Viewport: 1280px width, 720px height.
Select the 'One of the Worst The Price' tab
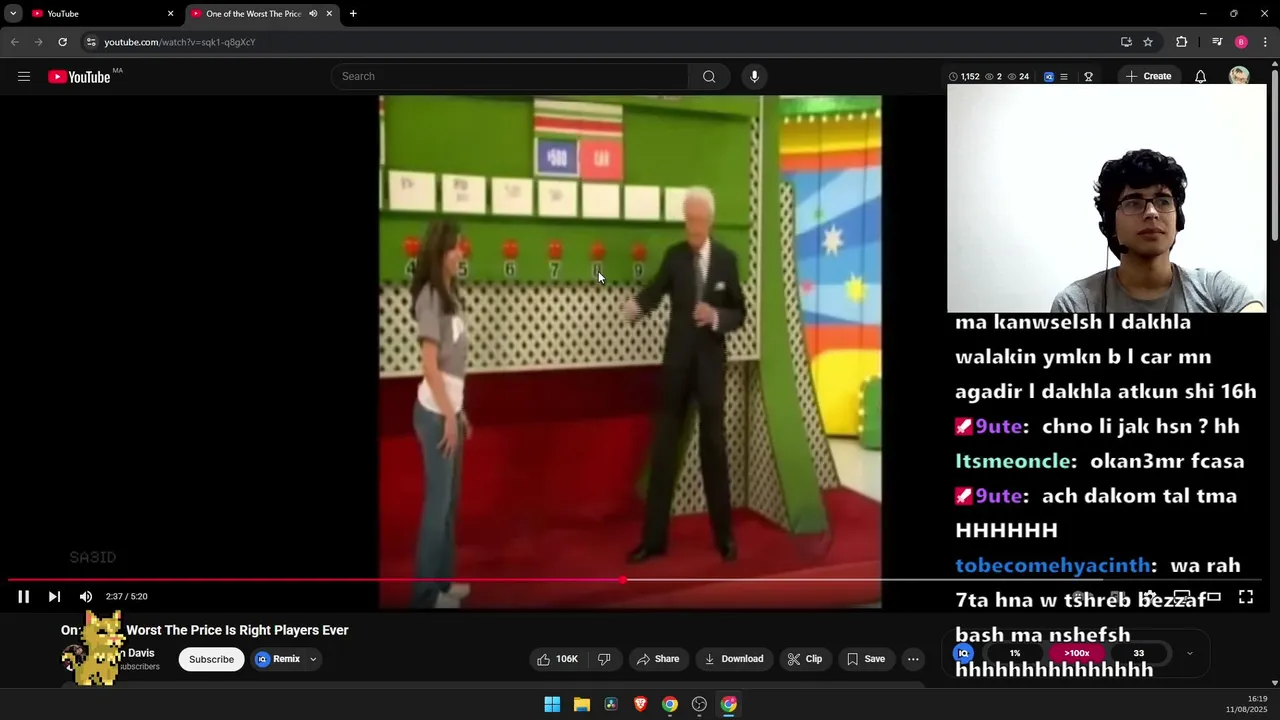(254, 14)
